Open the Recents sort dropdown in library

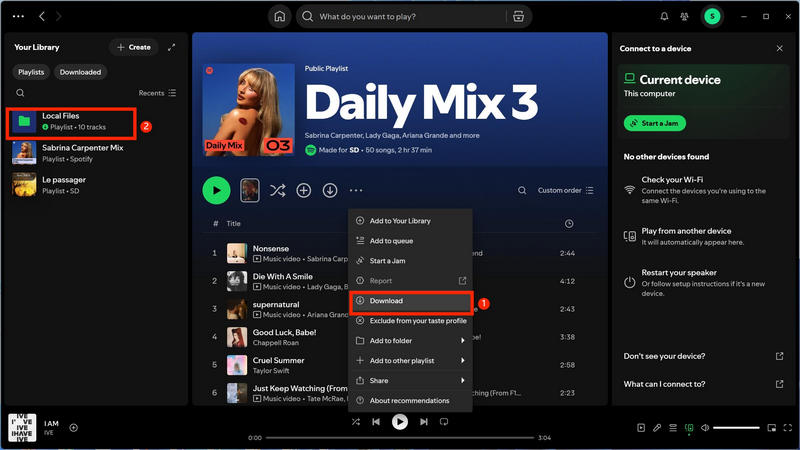(x=157, y=93)
